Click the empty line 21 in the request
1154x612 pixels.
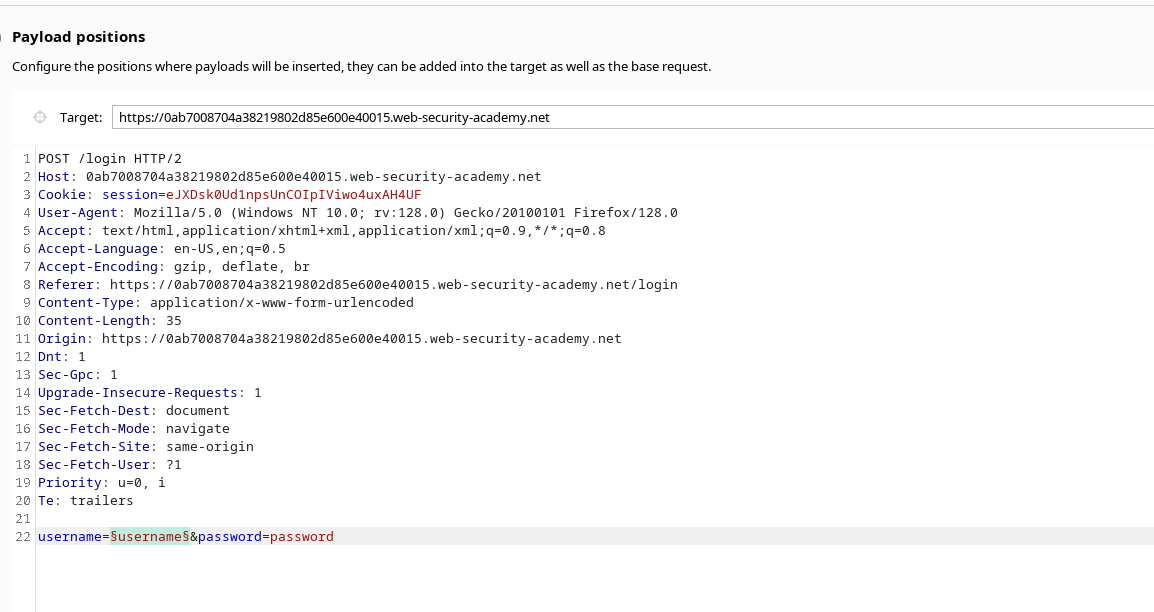coord(300,519)
